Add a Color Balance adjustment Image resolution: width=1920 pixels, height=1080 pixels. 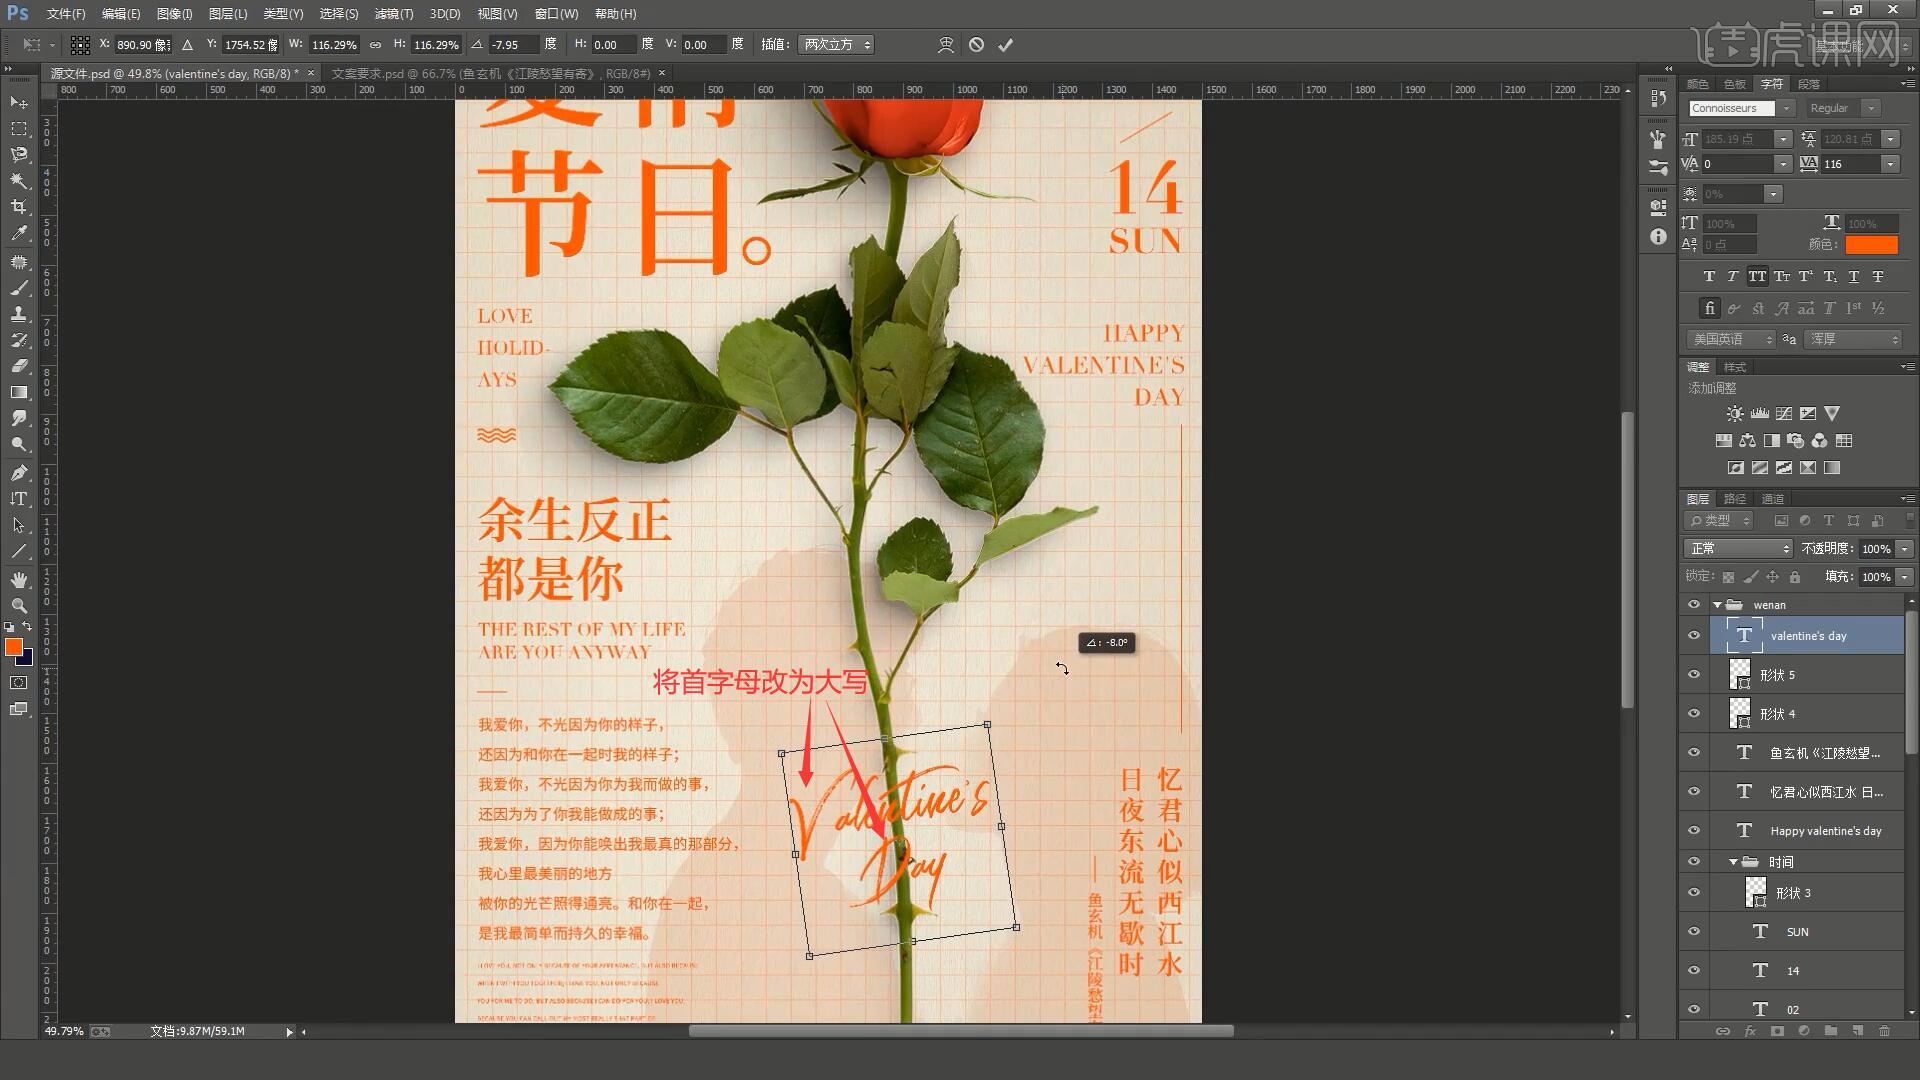[x=1748, y=441]
